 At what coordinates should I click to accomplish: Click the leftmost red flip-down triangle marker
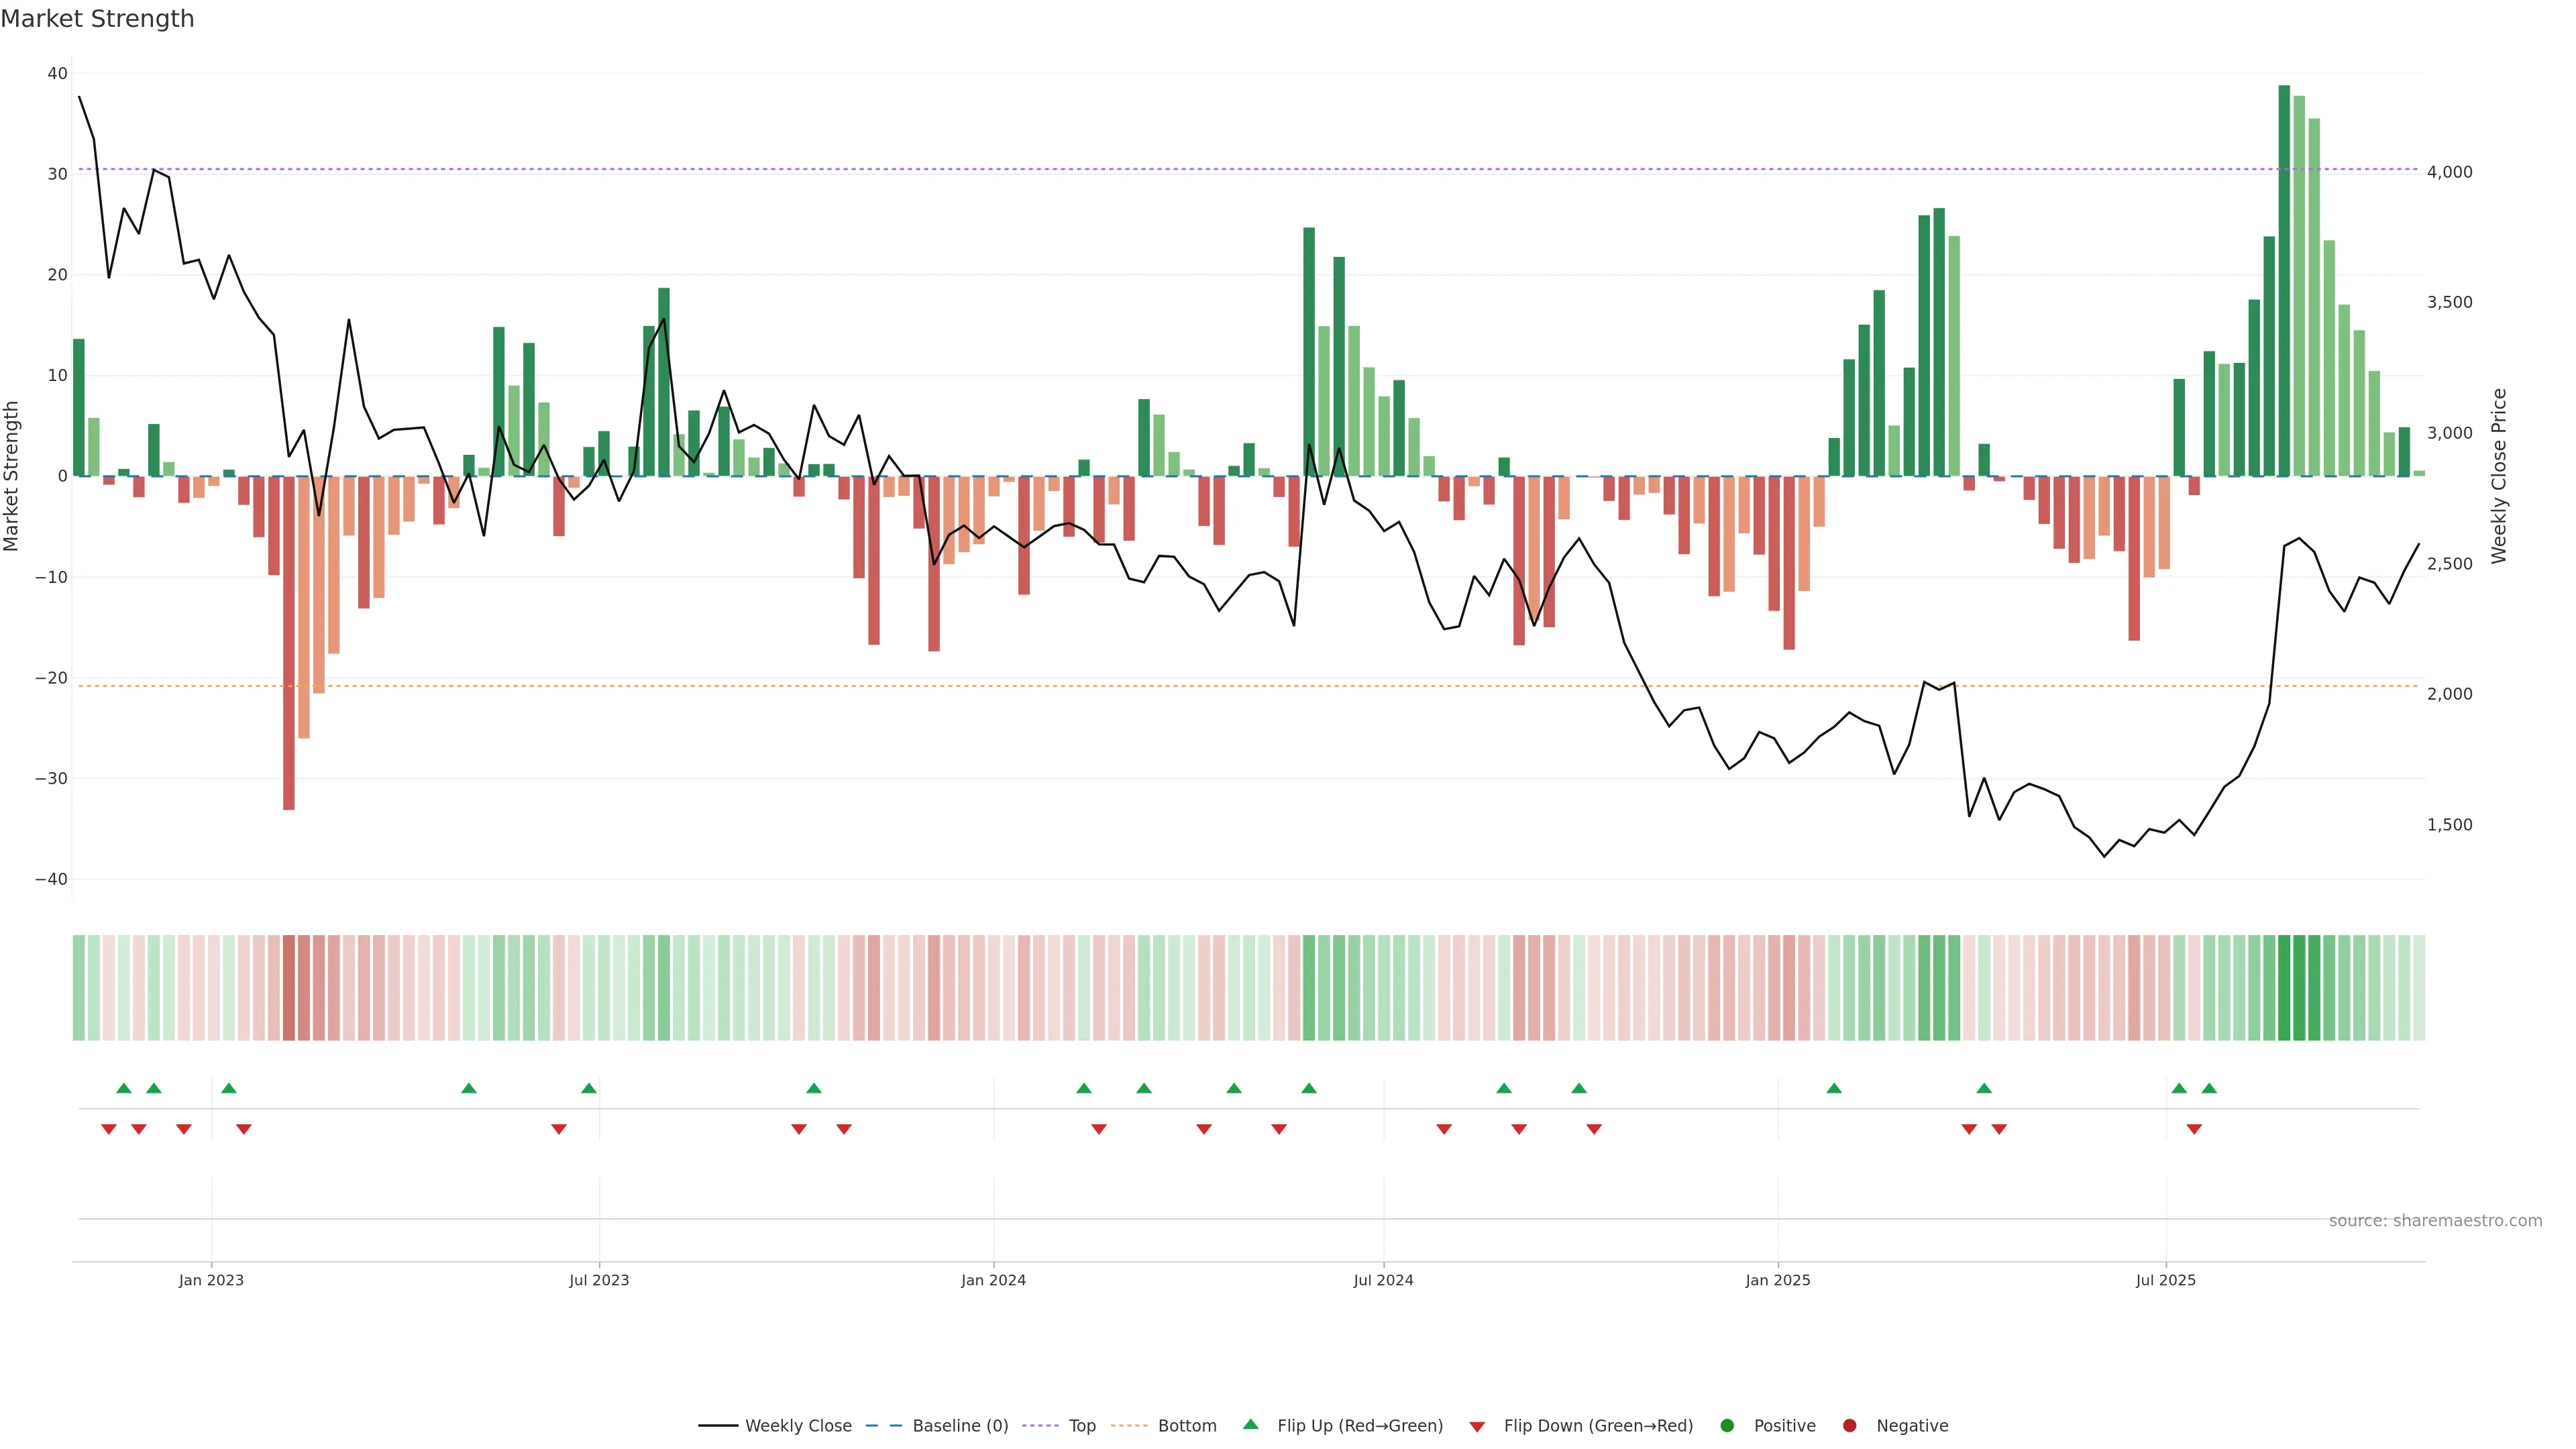click(x=109, y=1129)
